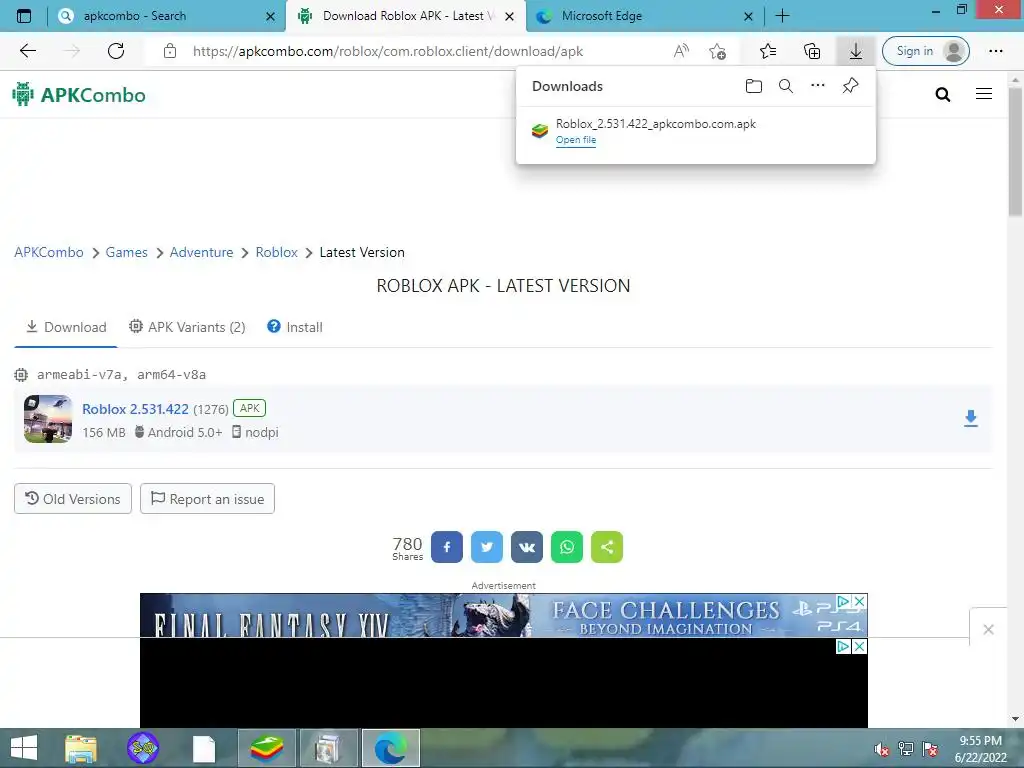Viewport: 1024px width, 768px height.
Task: Close the Microsoft Edge tab
Action: [748, 16]
